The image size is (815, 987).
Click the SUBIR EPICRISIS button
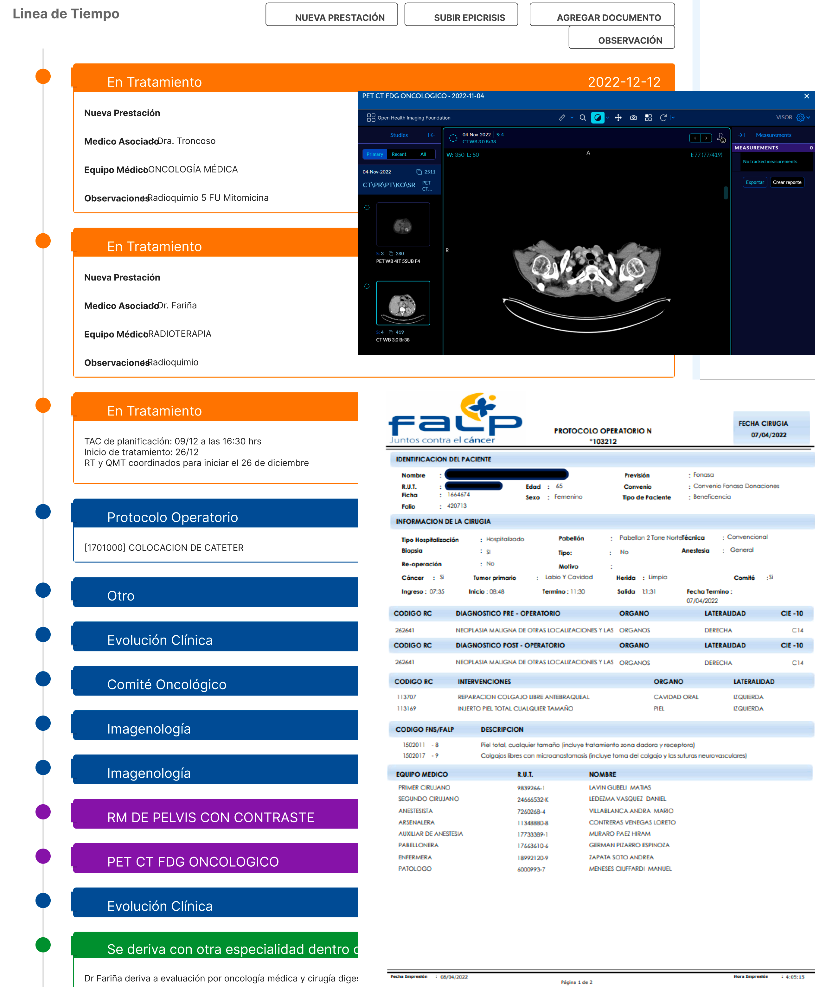coord(469,17)
